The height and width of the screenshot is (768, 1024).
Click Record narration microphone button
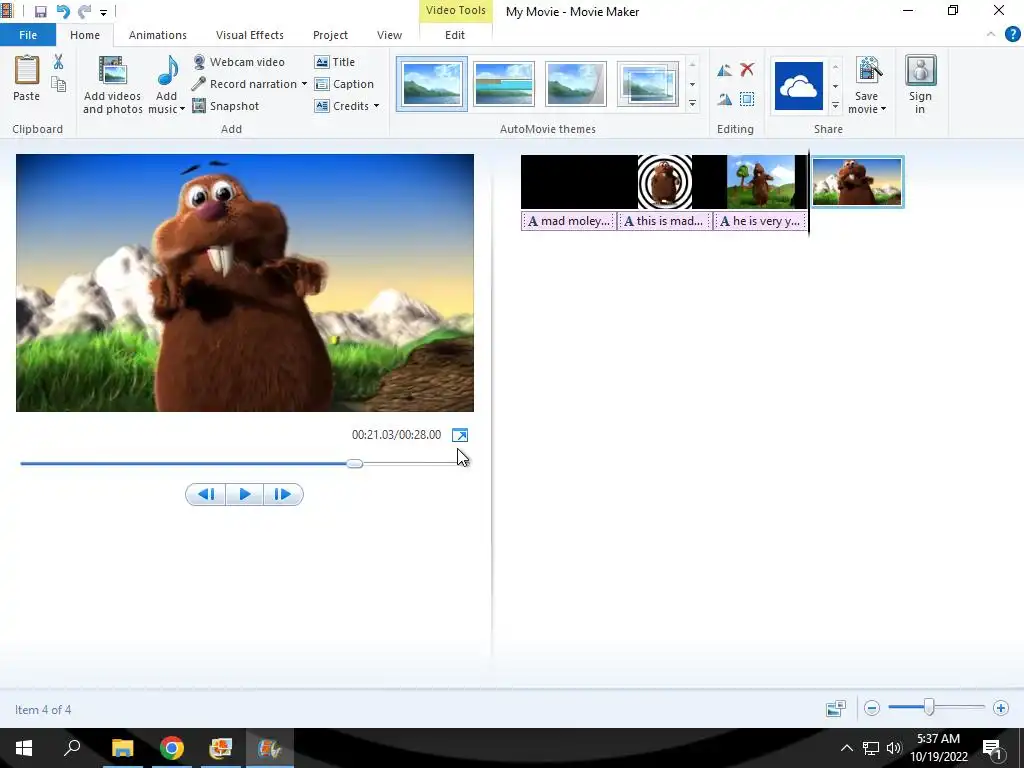(x=245, y=84)
